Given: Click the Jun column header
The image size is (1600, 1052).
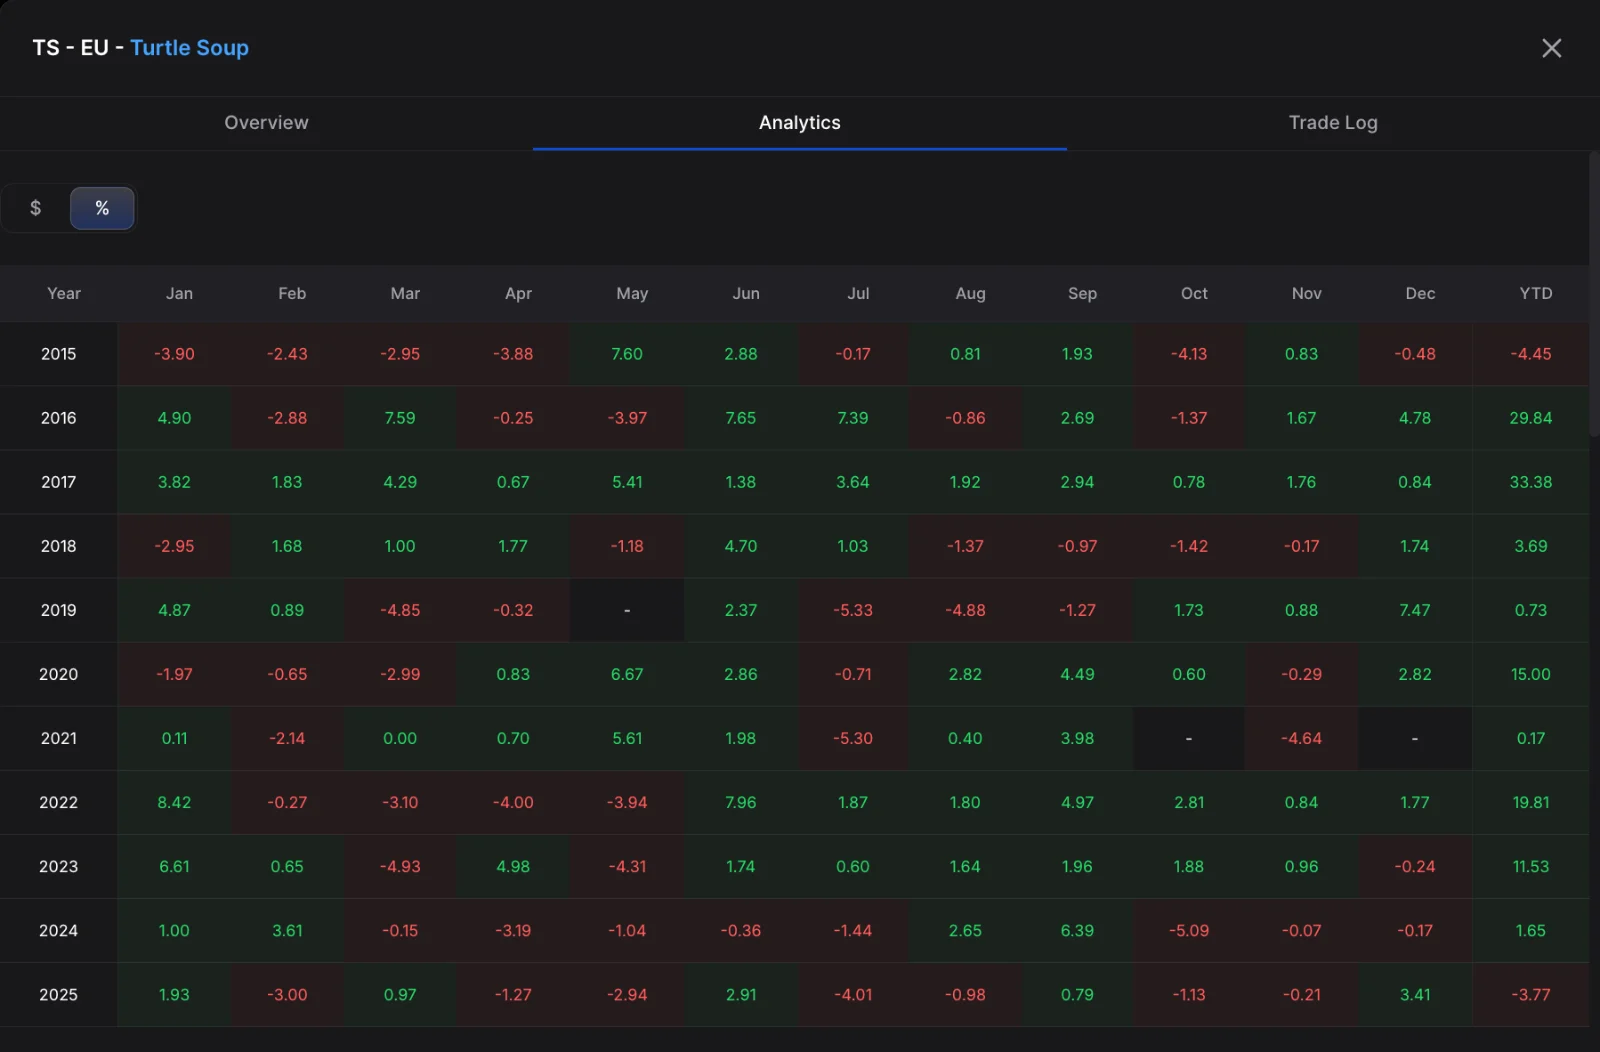Looking at the screenshot, I should 746,293.
